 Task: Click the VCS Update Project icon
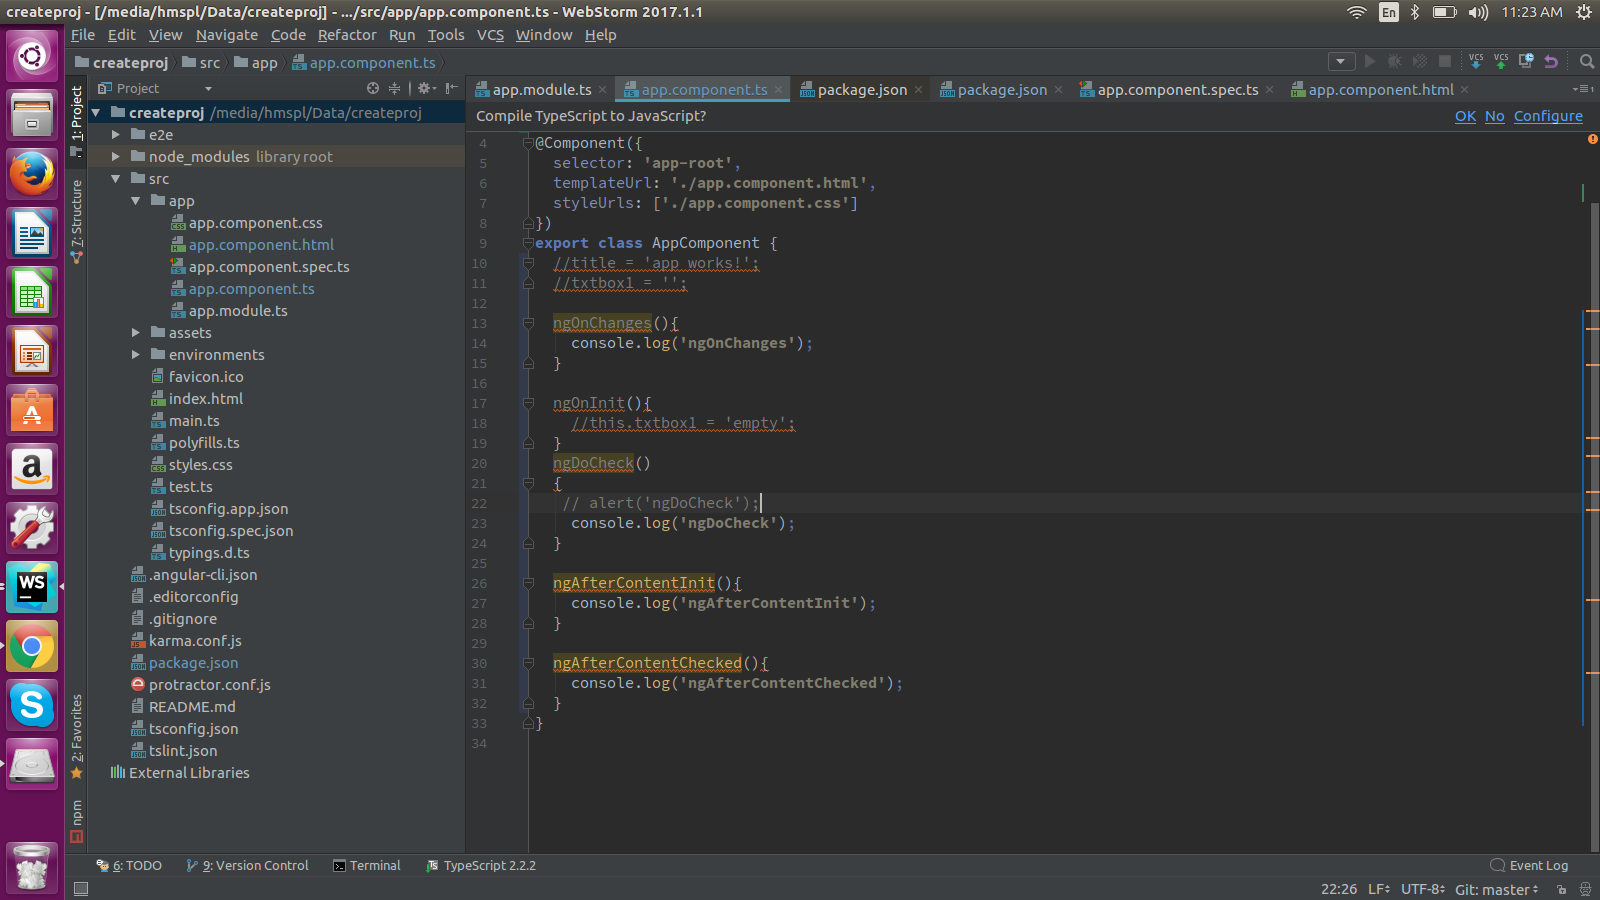point(1476,62)
